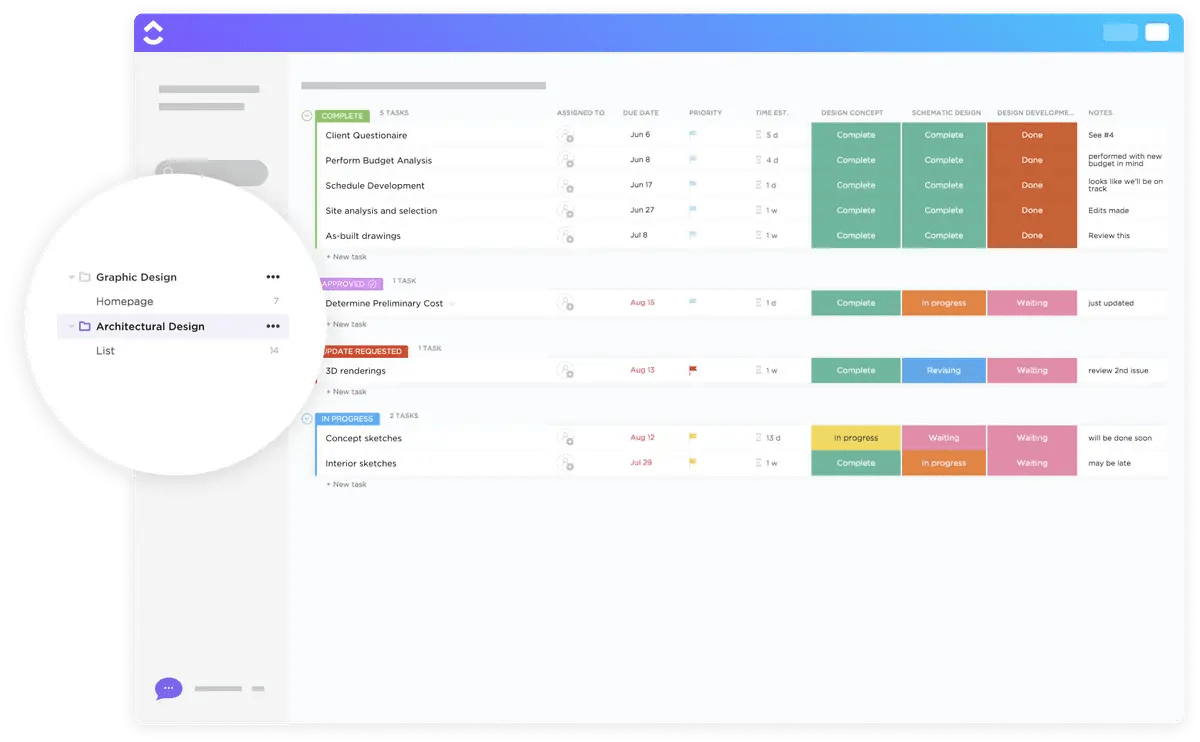Click yellow priority flag for Concept sketches
Image resolution: width=1200 pixels, height=742 pixels.
[693, 437]
